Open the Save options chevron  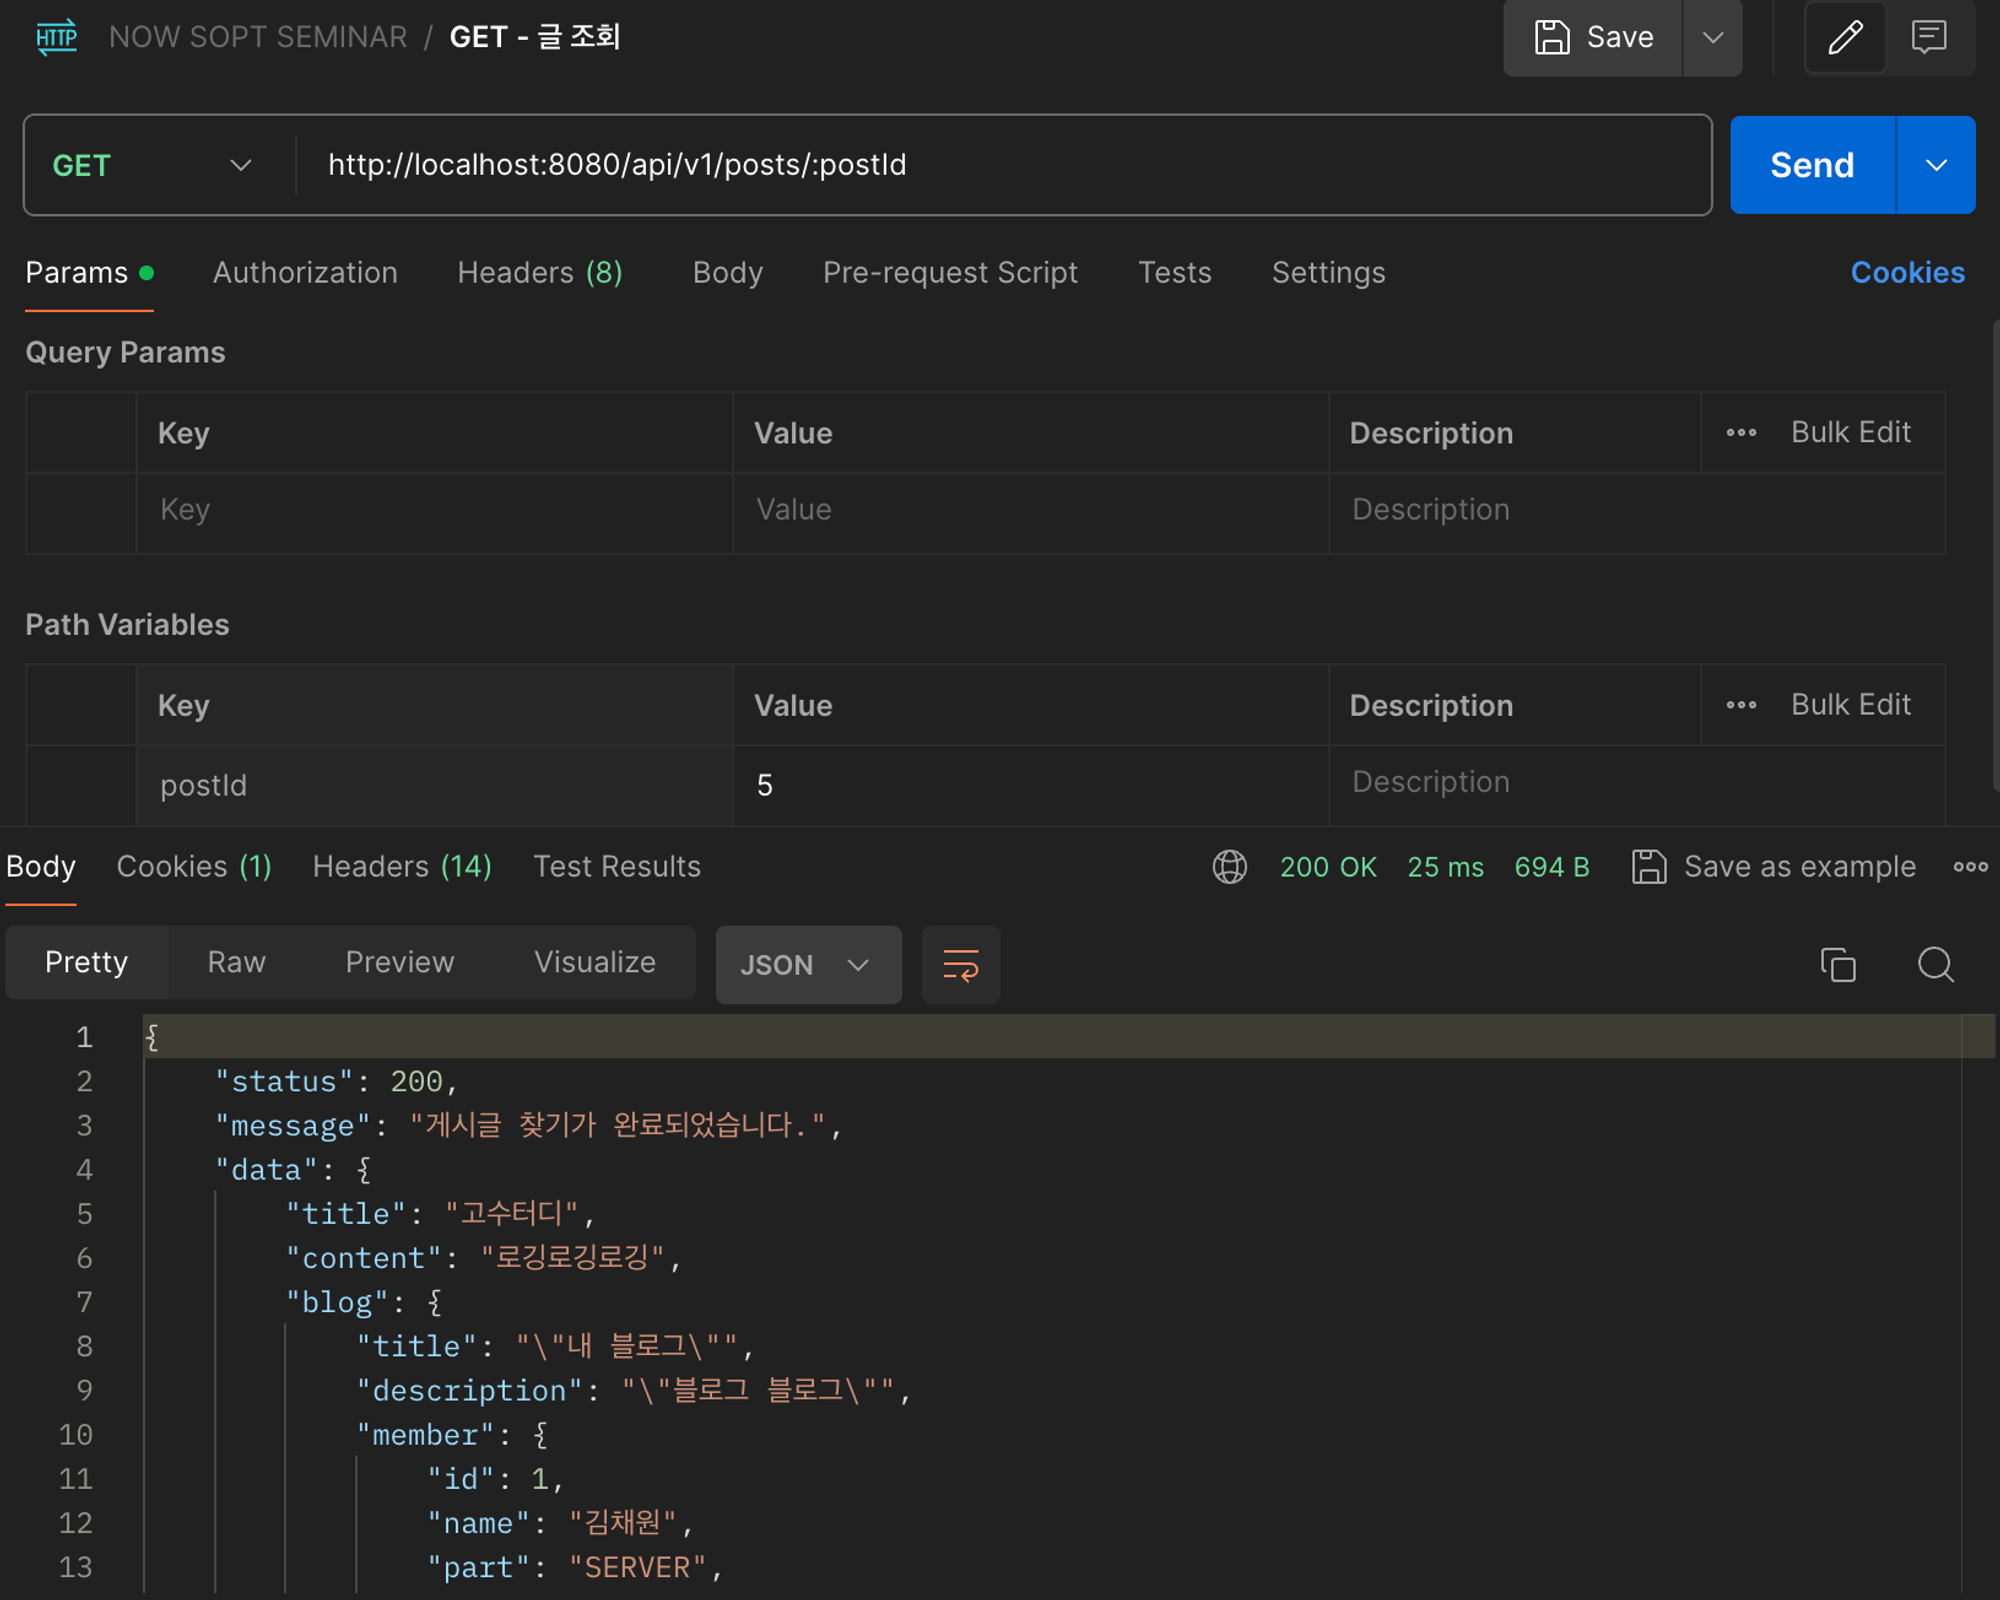[1713, 38]
